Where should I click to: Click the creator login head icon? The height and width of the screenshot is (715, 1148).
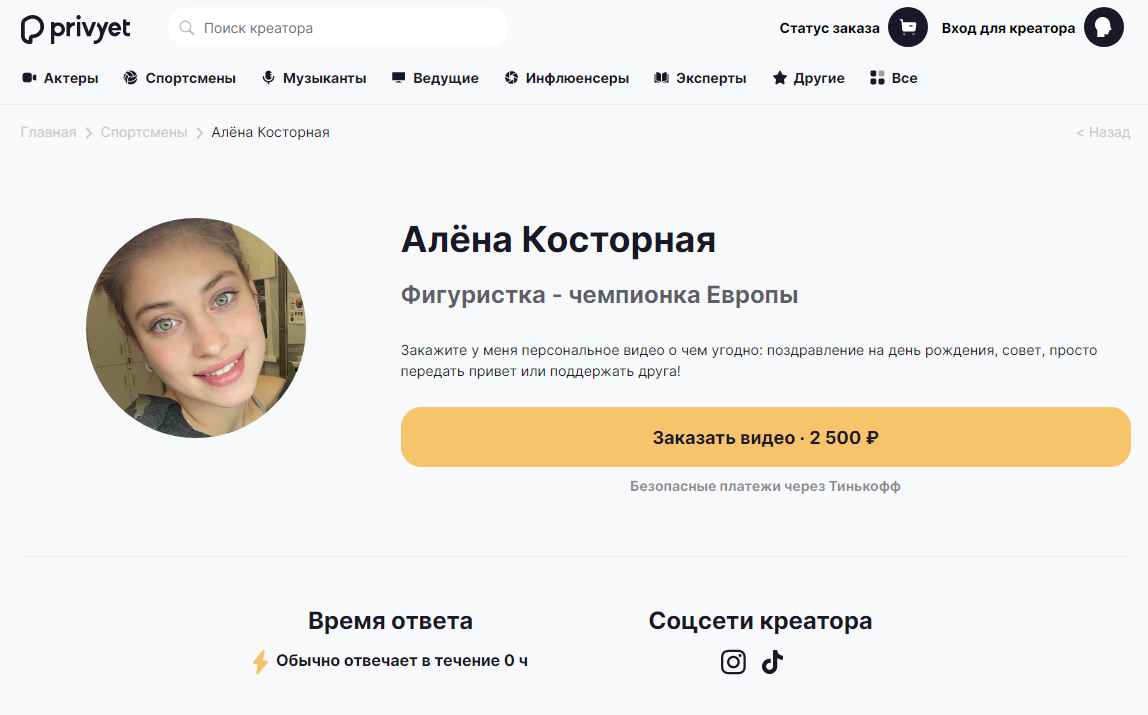[1103, 28]
